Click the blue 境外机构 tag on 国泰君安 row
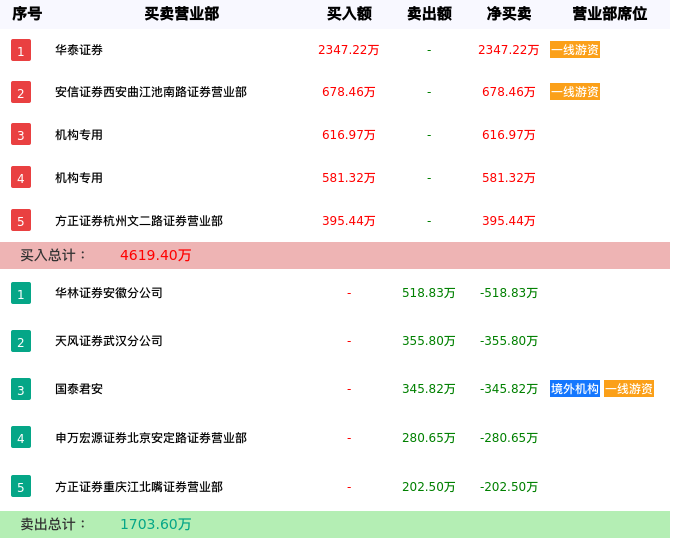Screen dimensions: 676x540 tap(575, 389)
